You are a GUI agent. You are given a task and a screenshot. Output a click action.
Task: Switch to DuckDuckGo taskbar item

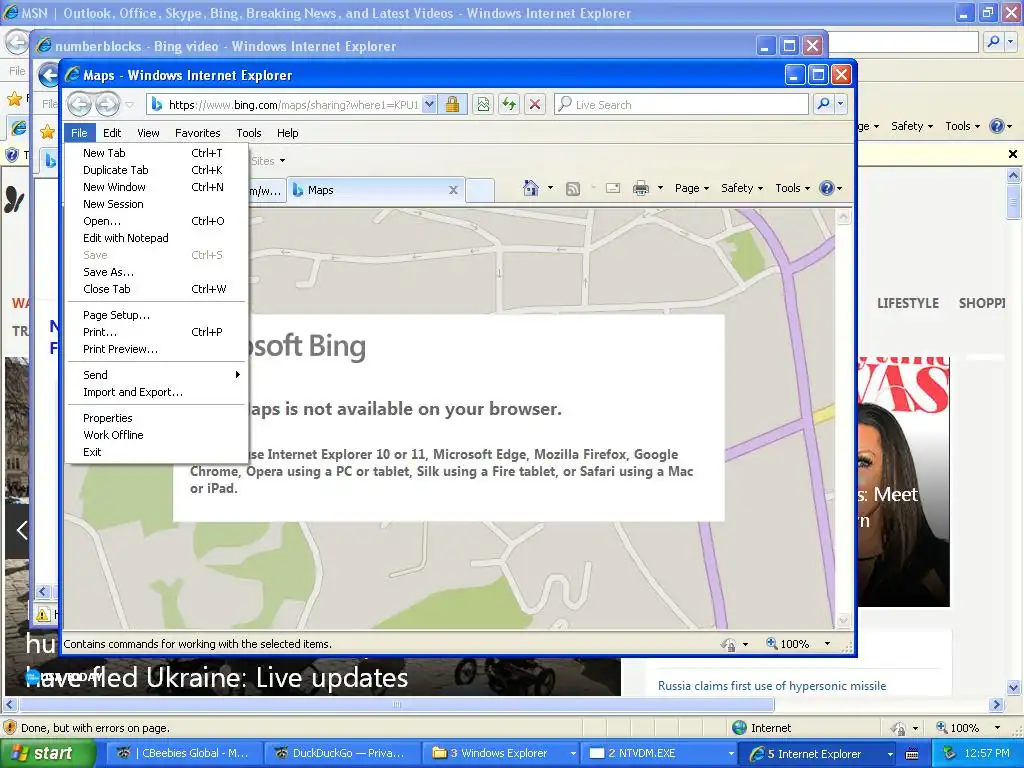click(x=340, y=753)
